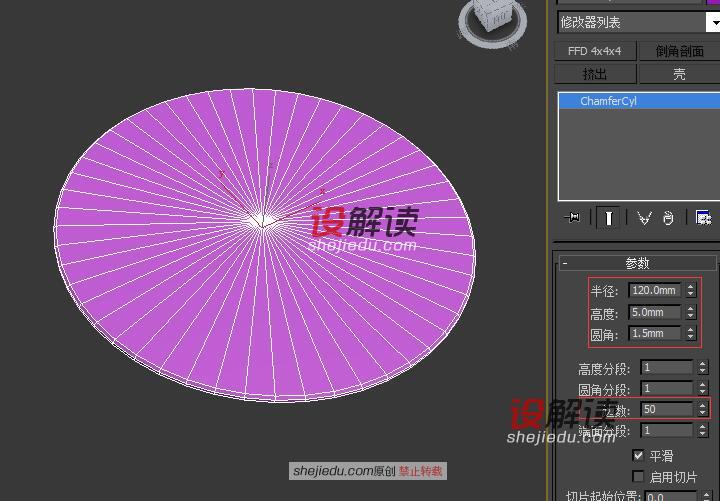This screenshot has height=501, width=720.
Task: Click the make unique icon
Action: (x=644, y=218)
